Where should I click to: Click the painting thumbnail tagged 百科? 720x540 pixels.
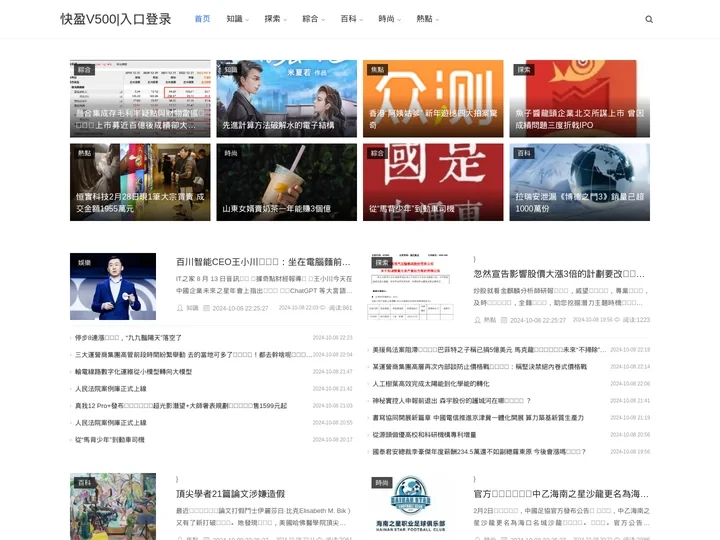tap(113, 506)
